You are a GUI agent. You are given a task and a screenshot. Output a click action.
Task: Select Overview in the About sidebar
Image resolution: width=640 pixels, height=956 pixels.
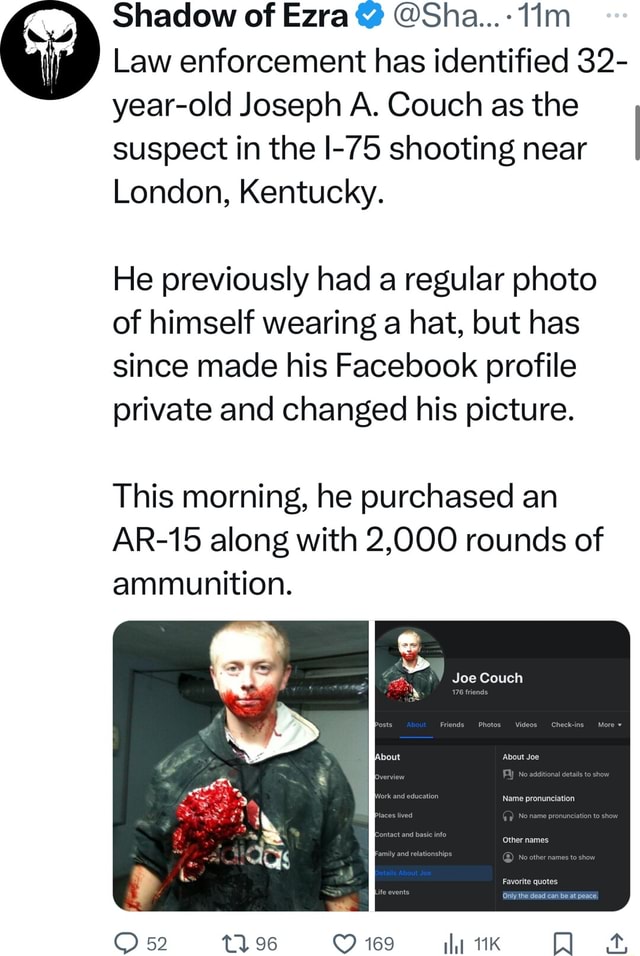[389, 776]
